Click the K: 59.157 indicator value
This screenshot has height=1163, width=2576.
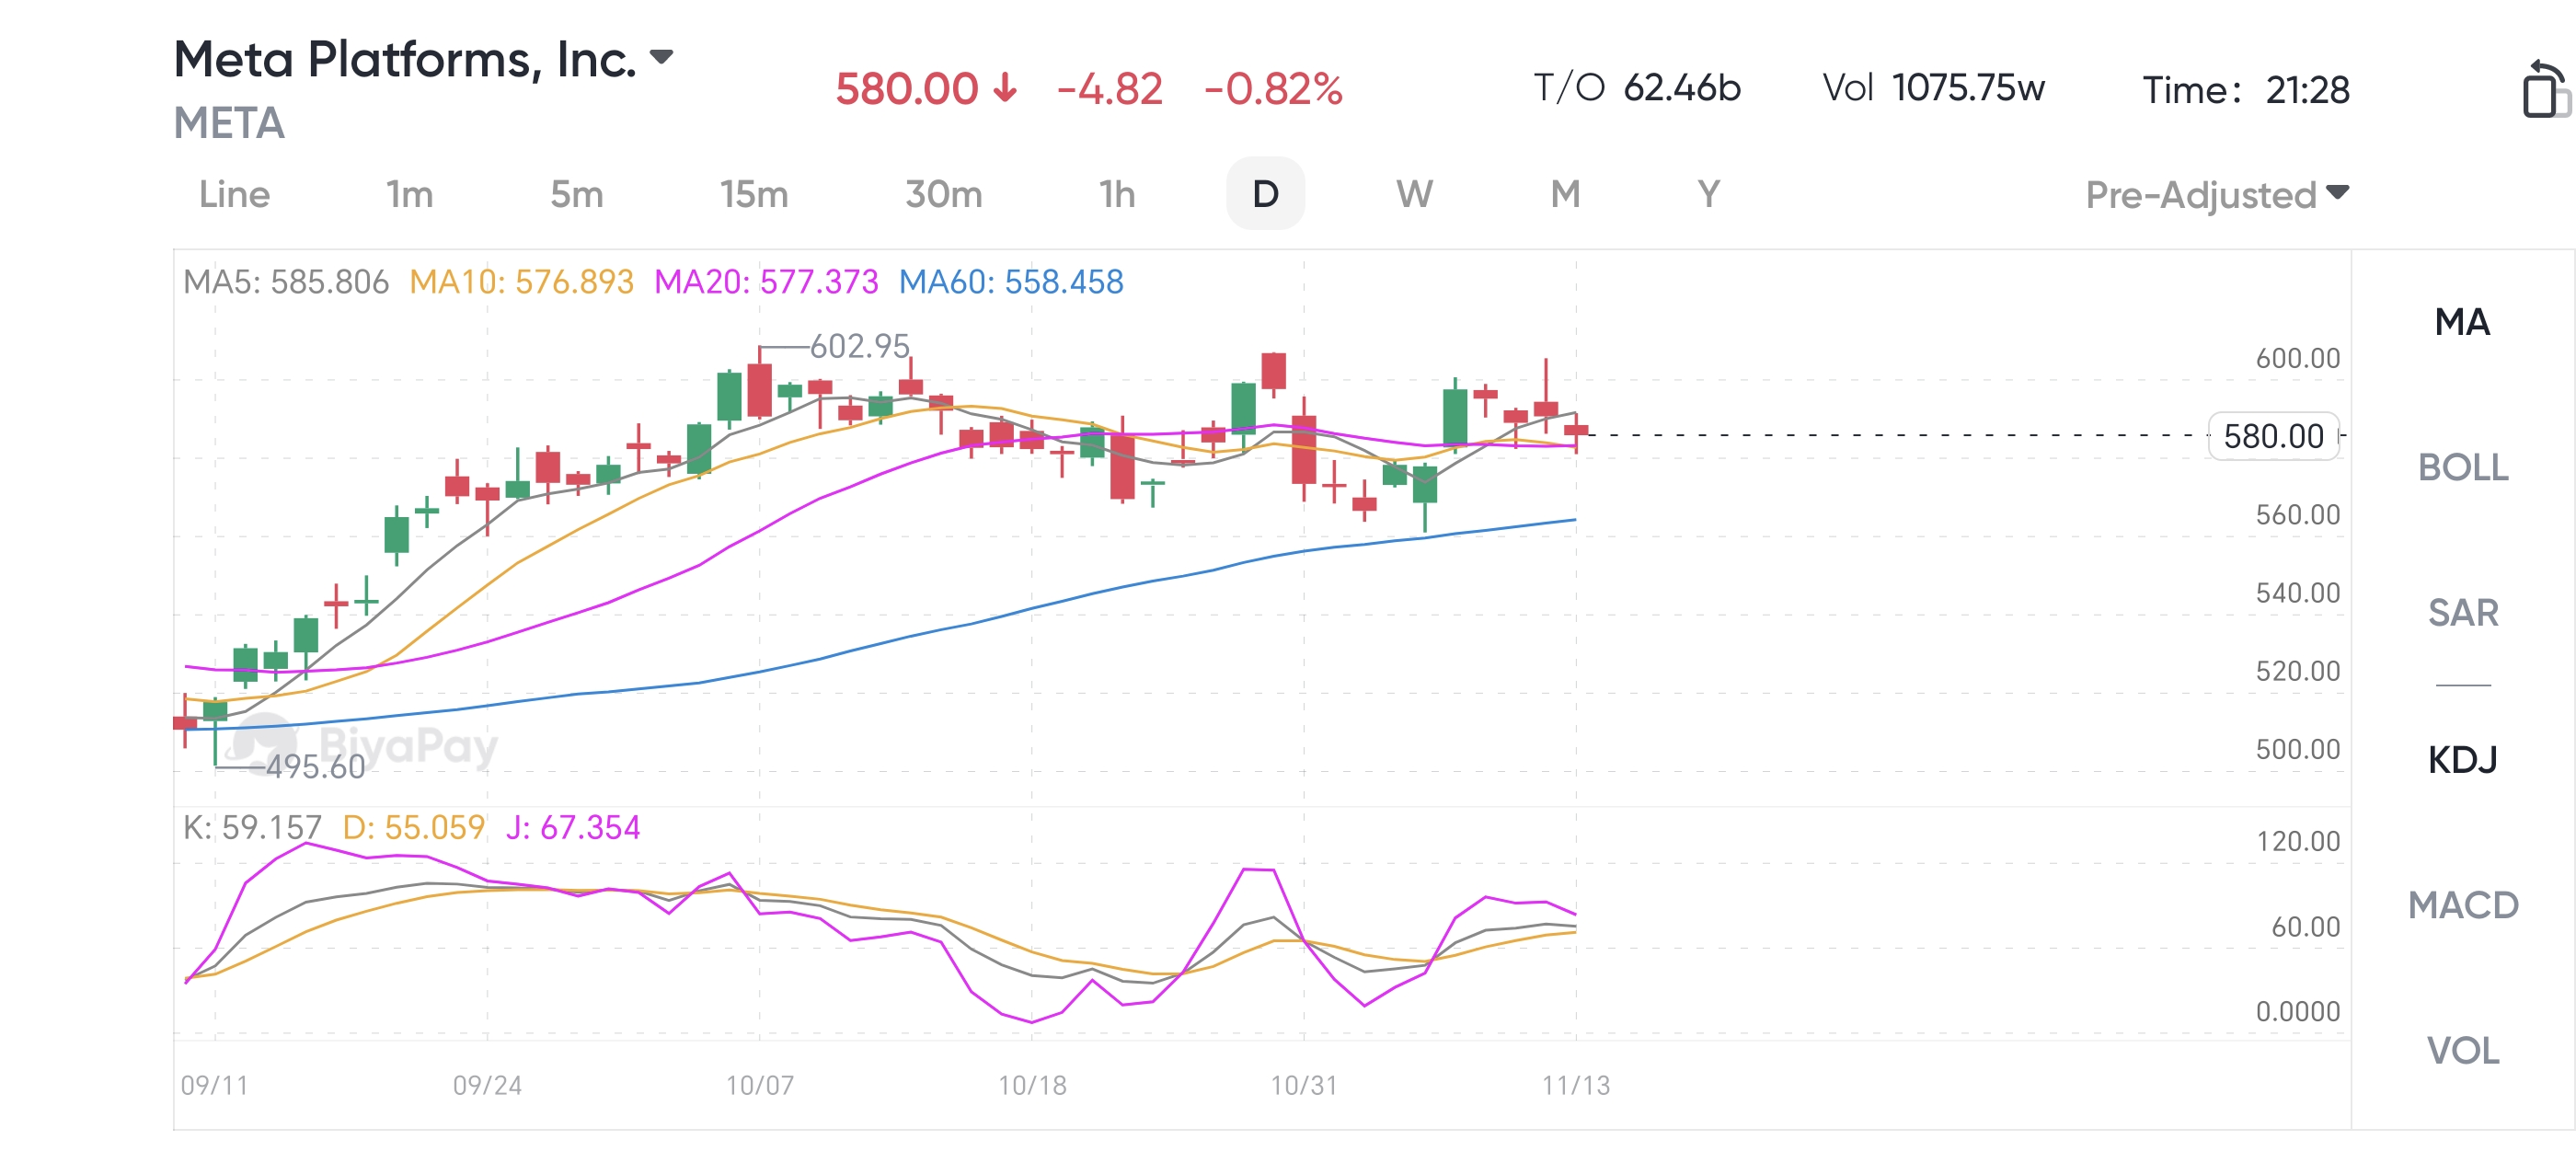252,827
